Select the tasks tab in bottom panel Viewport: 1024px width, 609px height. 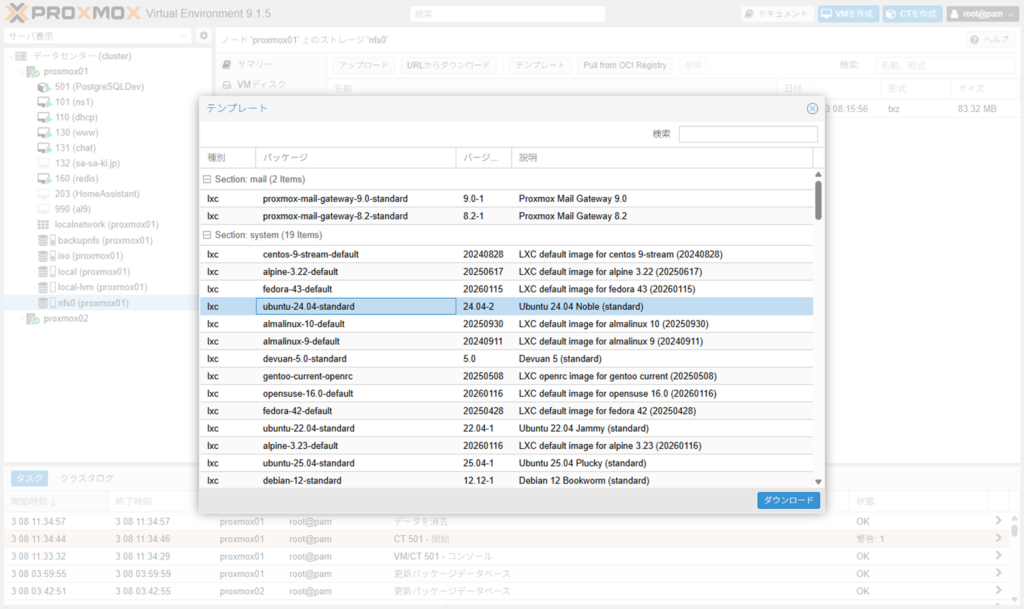(x=29, y=479)
